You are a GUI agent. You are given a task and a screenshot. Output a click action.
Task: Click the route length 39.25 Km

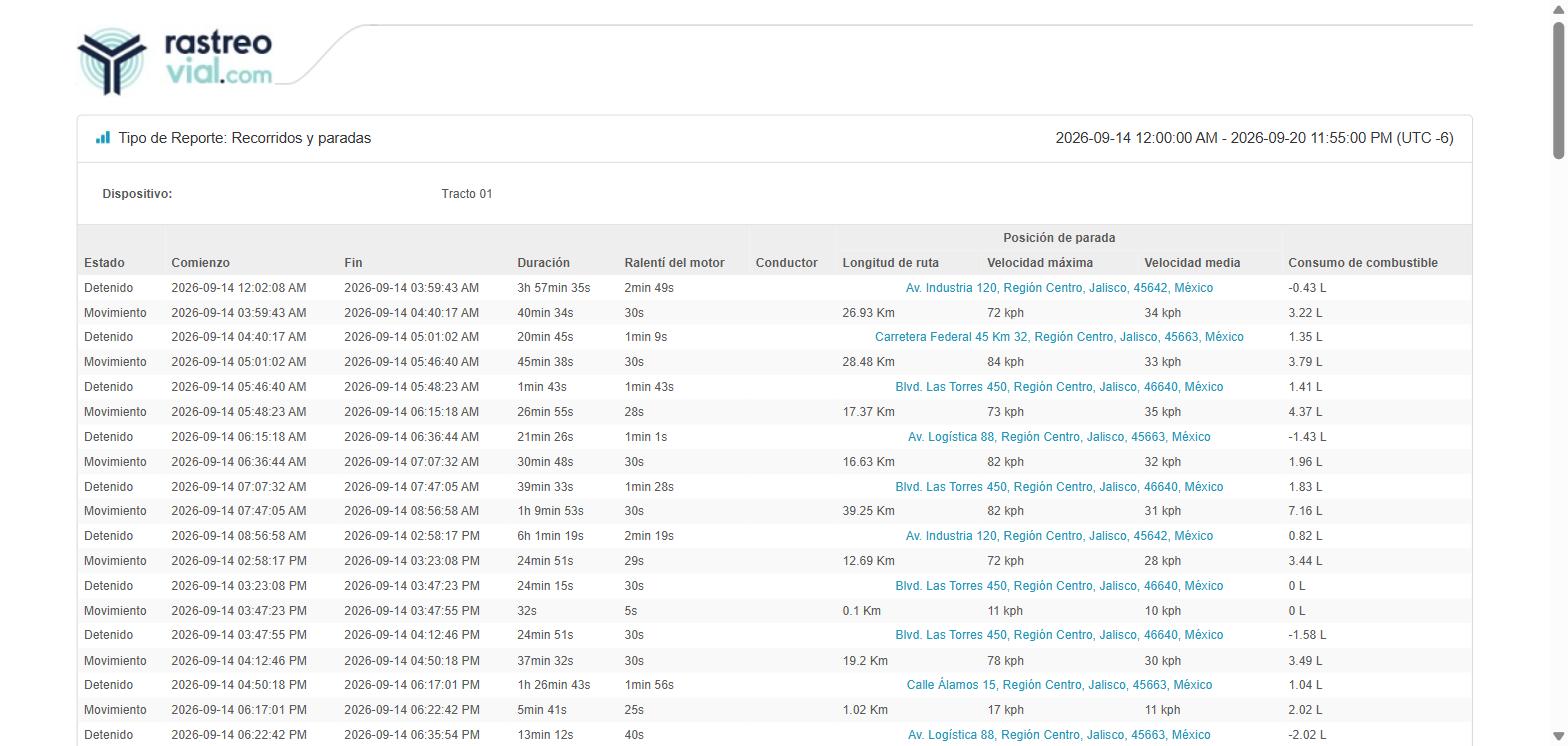point(868,511)
